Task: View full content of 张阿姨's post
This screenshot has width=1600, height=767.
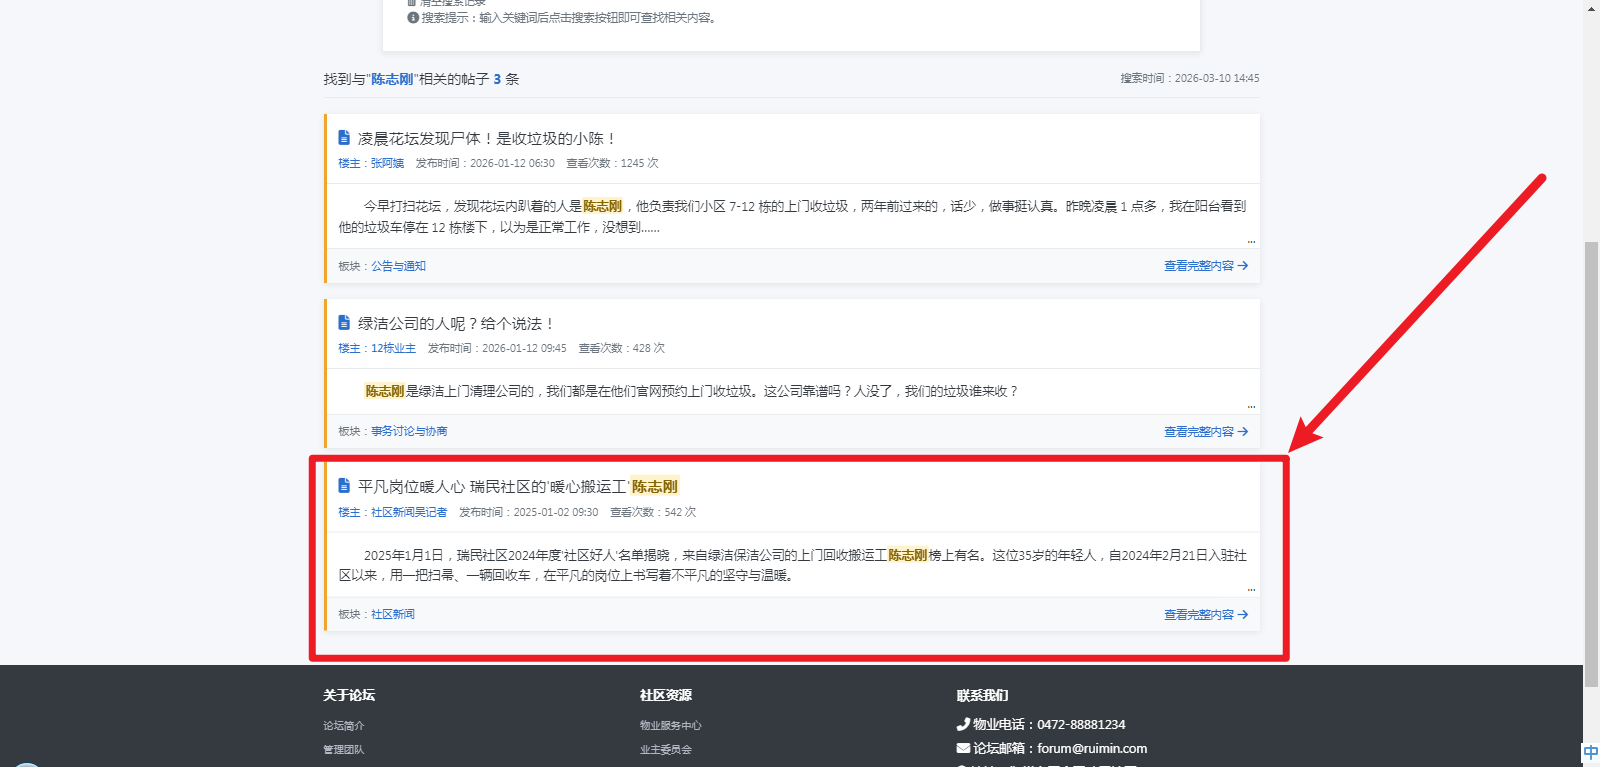Action: 1206,266
